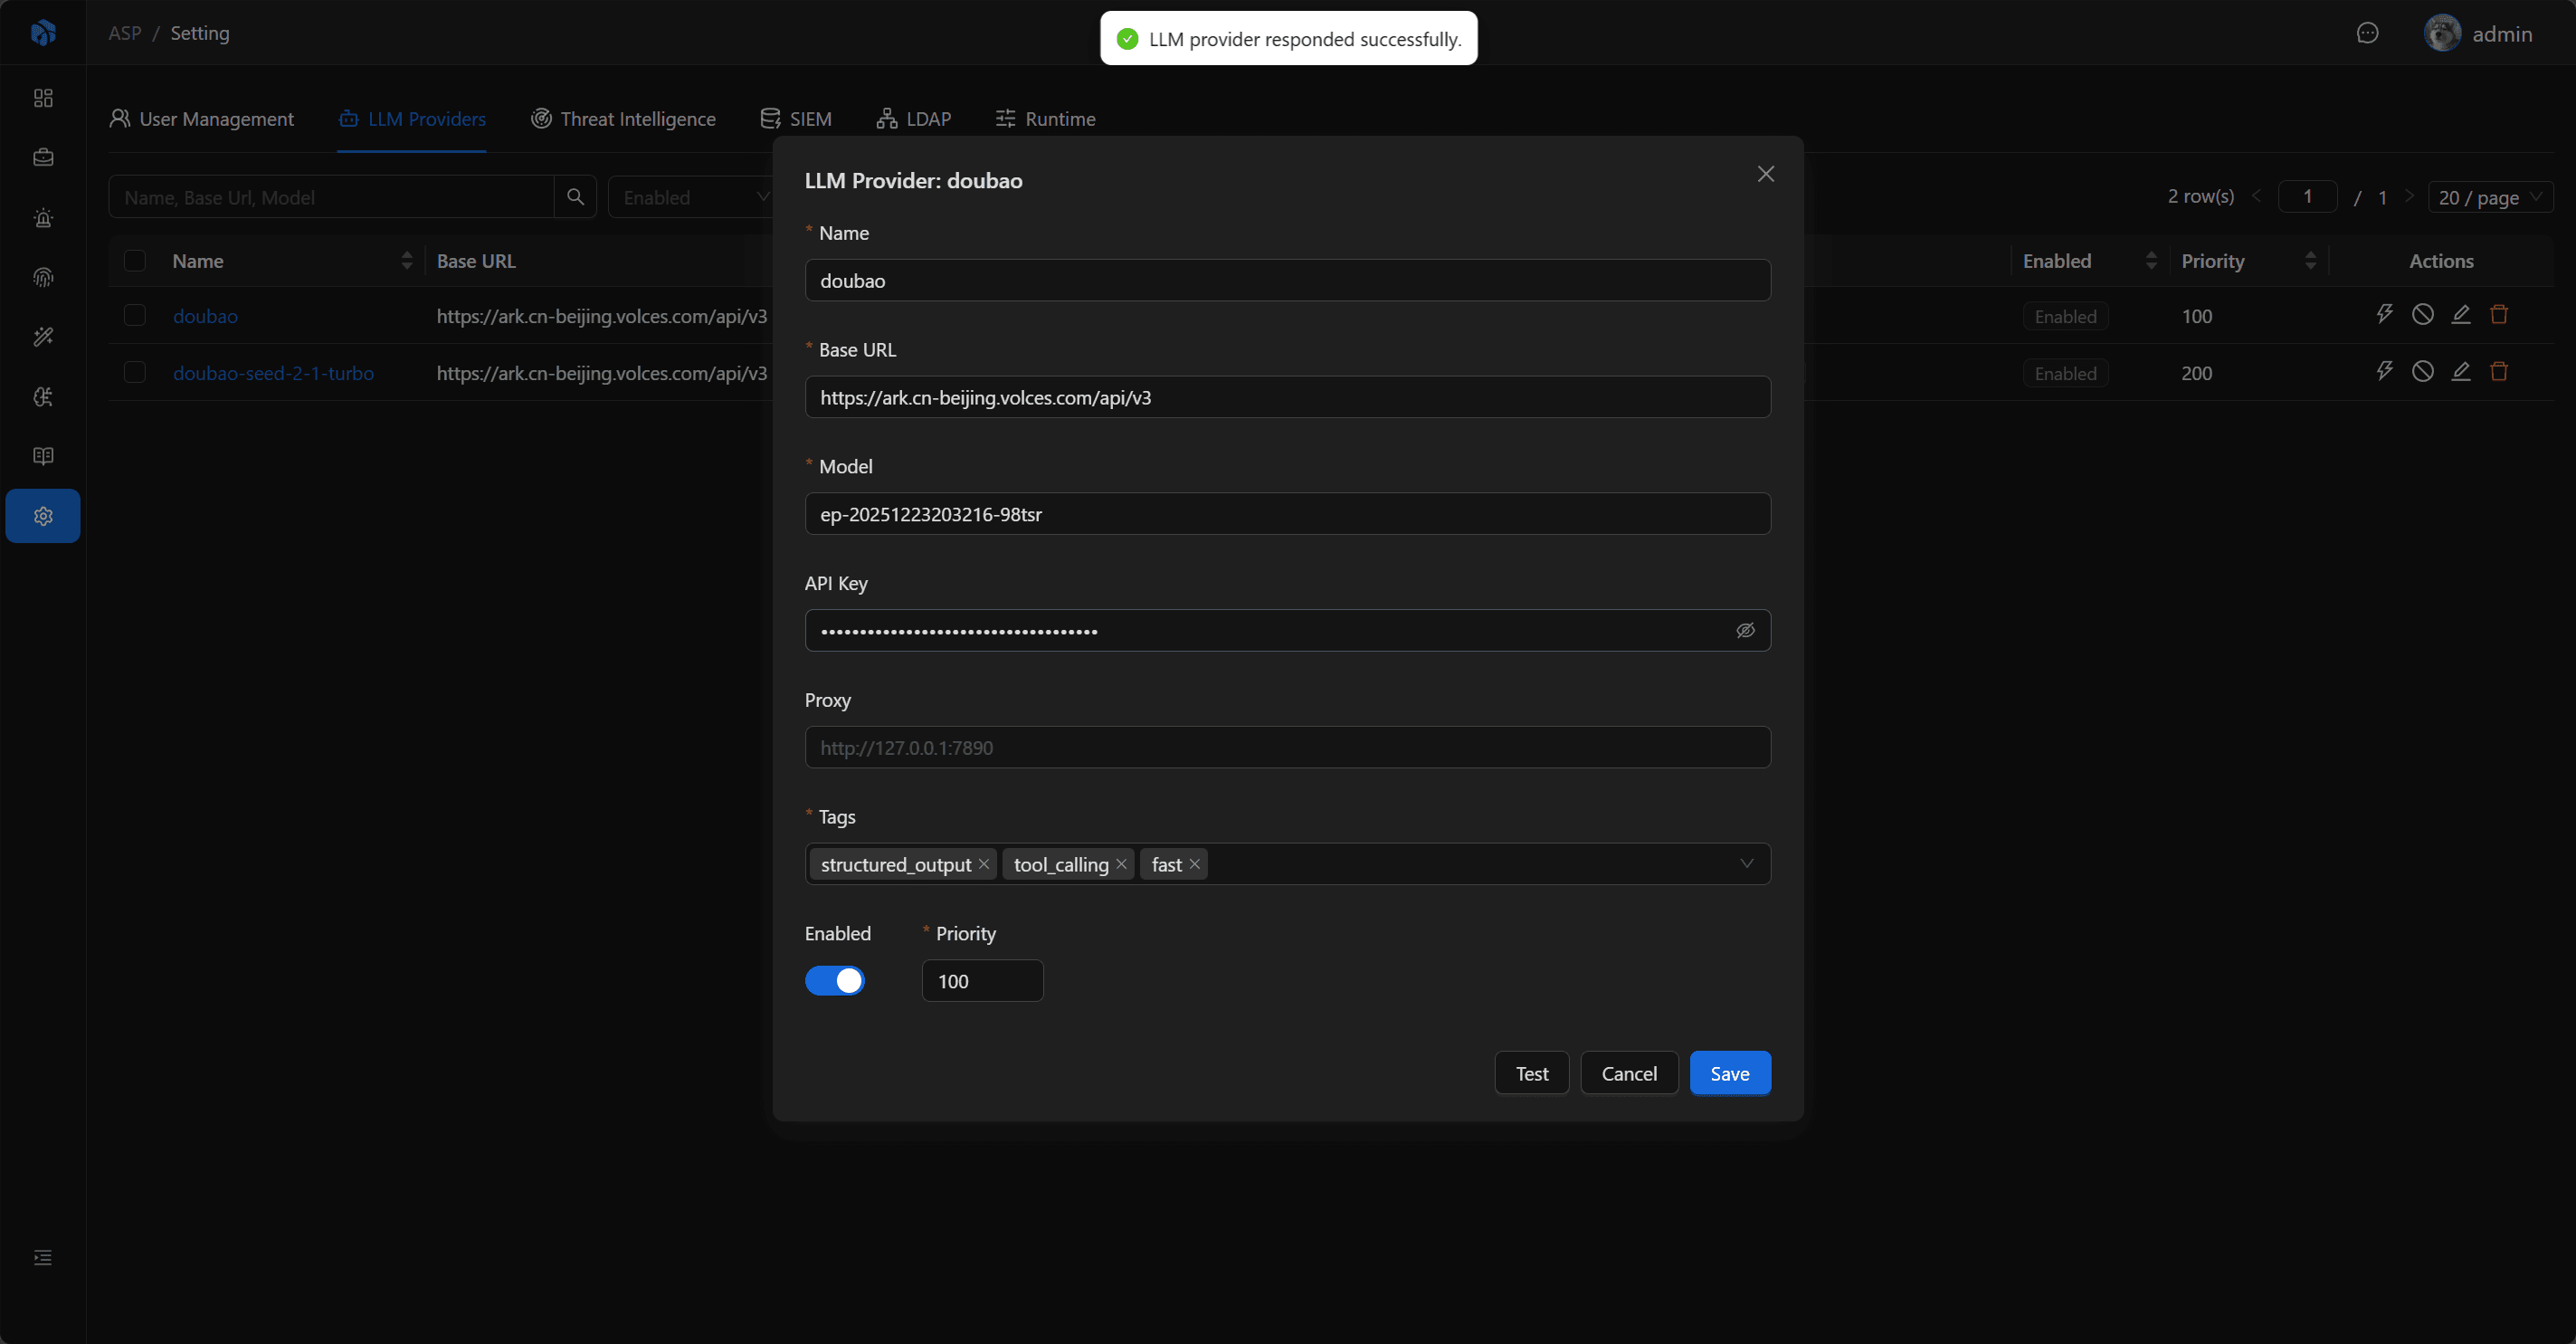Open the chat message icon
The image size is (2576, 1344).
2367,33
